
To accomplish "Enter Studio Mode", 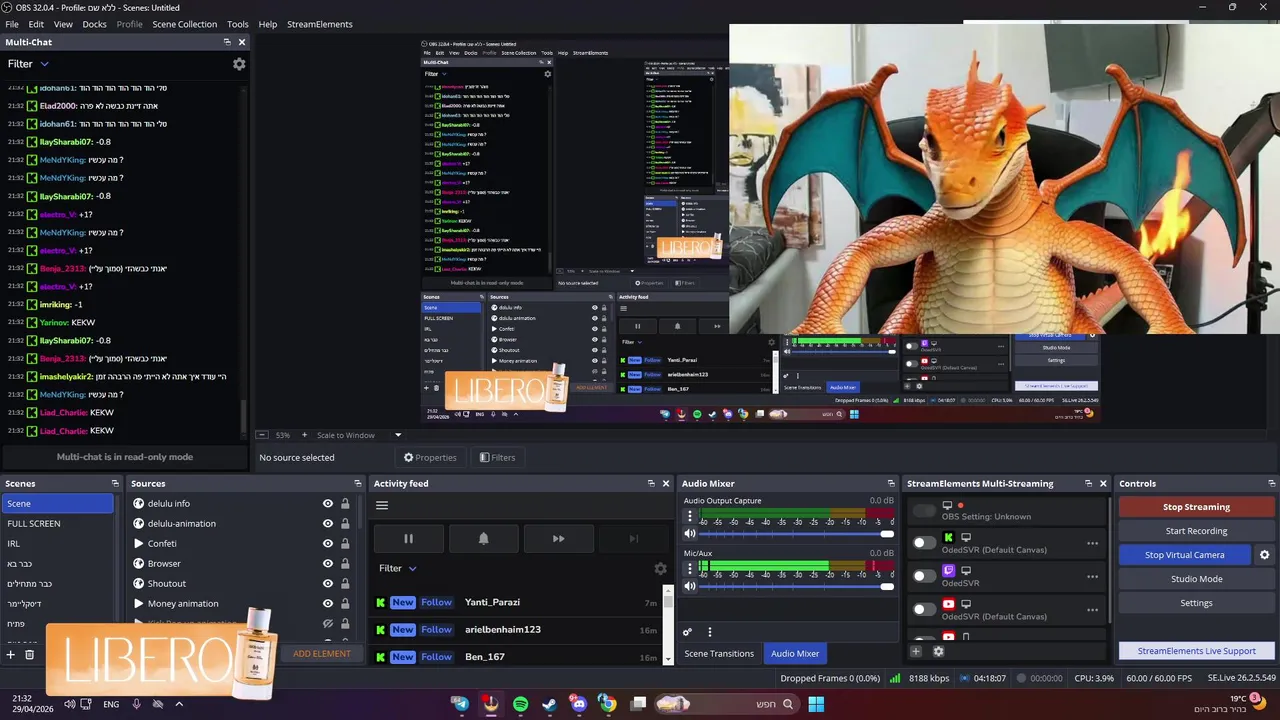I will click(x=1196, y=579).
